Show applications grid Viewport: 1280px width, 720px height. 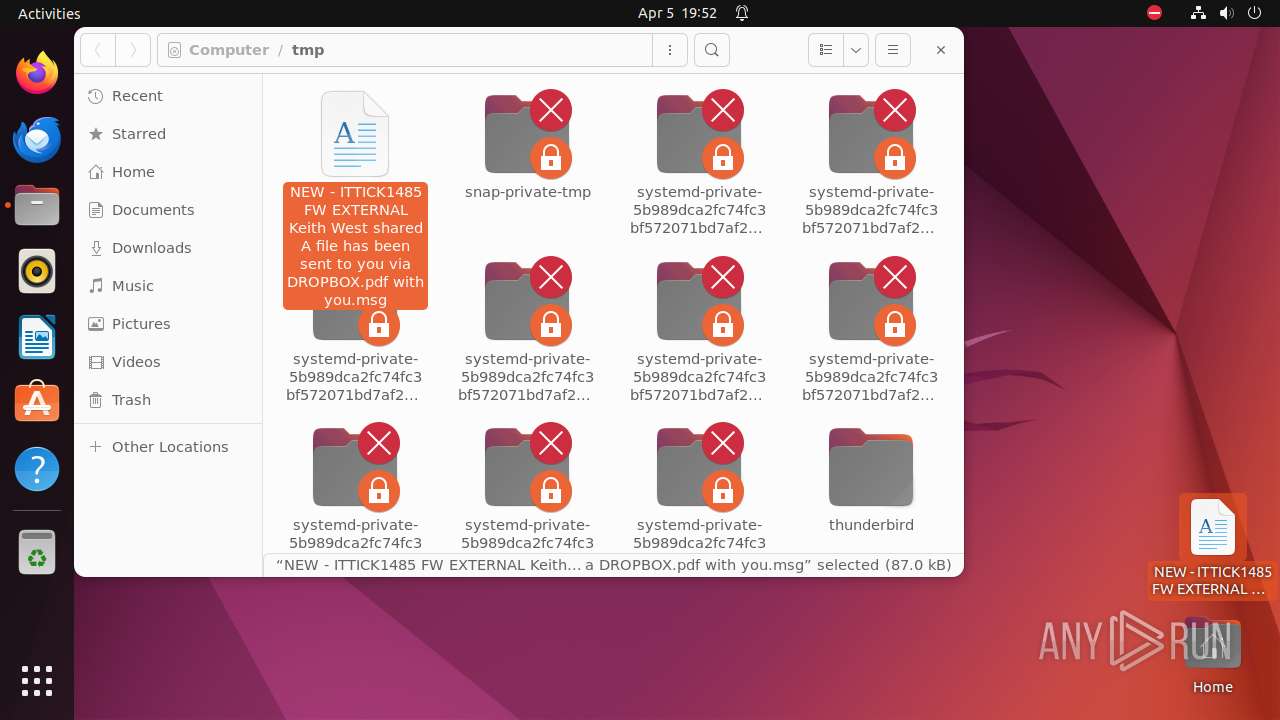tap(37, 680)
